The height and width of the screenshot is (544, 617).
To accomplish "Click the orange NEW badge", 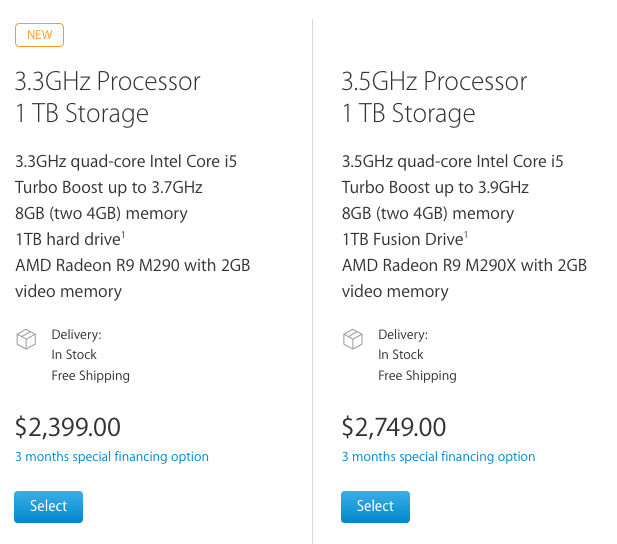I will (x=39, y=35).
